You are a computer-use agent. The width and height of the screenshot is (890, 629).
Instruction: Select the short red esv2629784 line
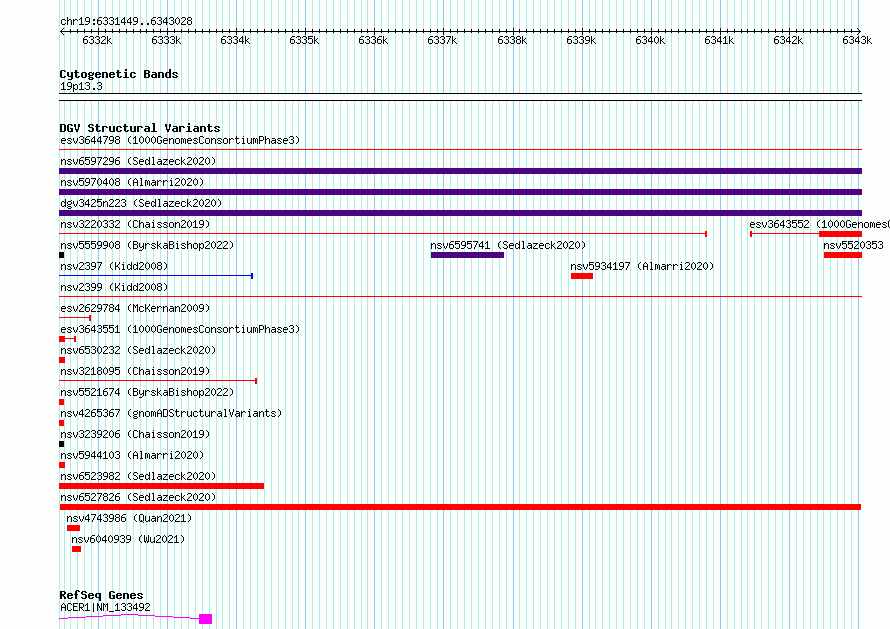[x=75, y=318]
